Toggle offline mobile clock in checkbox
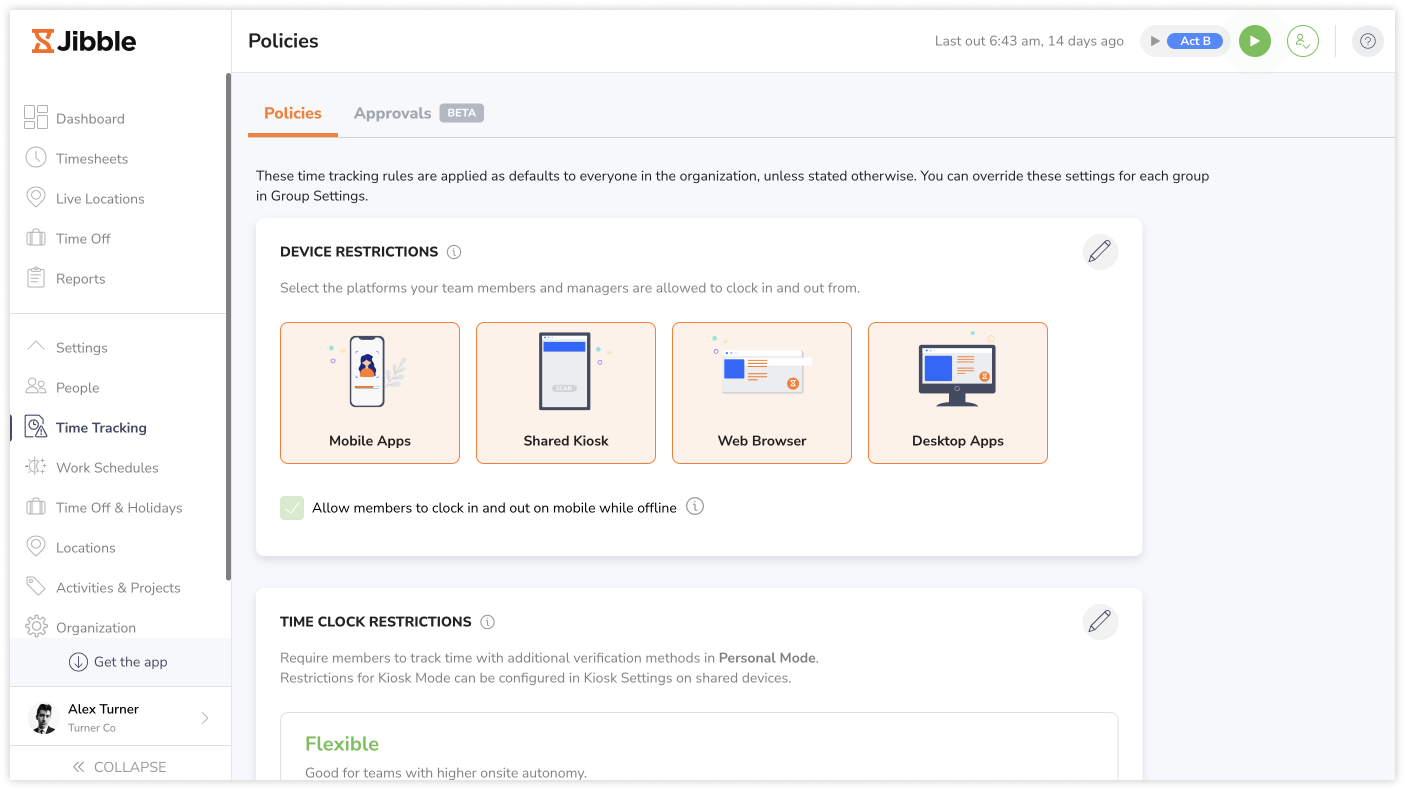The width and height of the screenshot is (1405, 790). pos(292,508)
